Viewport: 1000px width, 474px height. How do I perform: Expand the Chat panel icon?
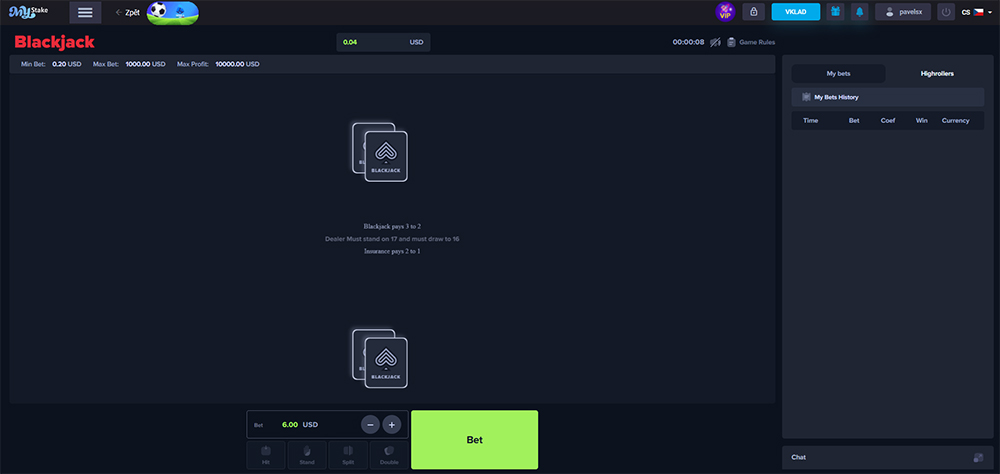(x=978, y=457)
